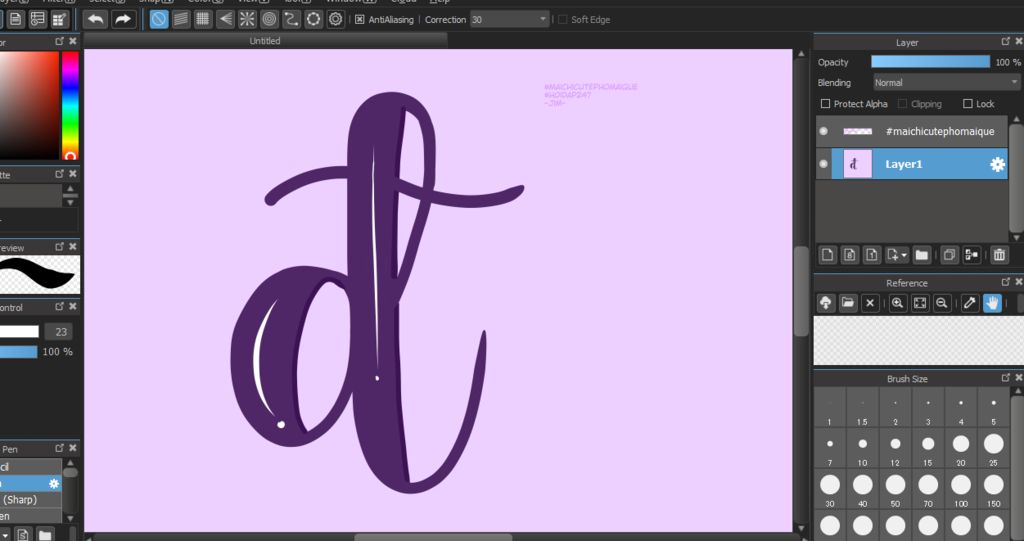Hide the Layer1 layer
The image size is (1024, 541).
(x=824, y=164)
